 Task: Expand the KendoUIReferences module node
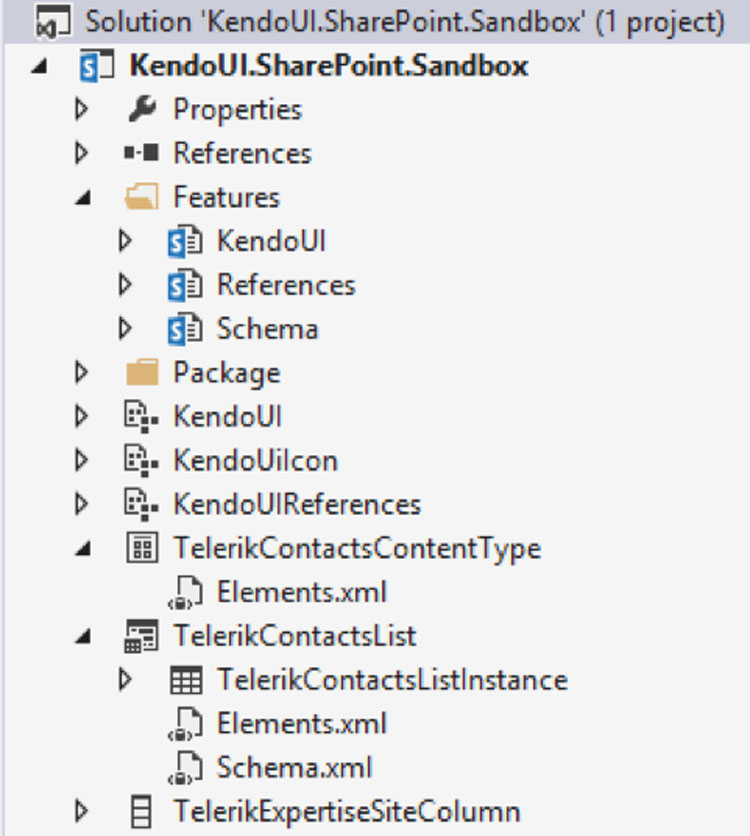pyautogui.click(x=82, y=504)
